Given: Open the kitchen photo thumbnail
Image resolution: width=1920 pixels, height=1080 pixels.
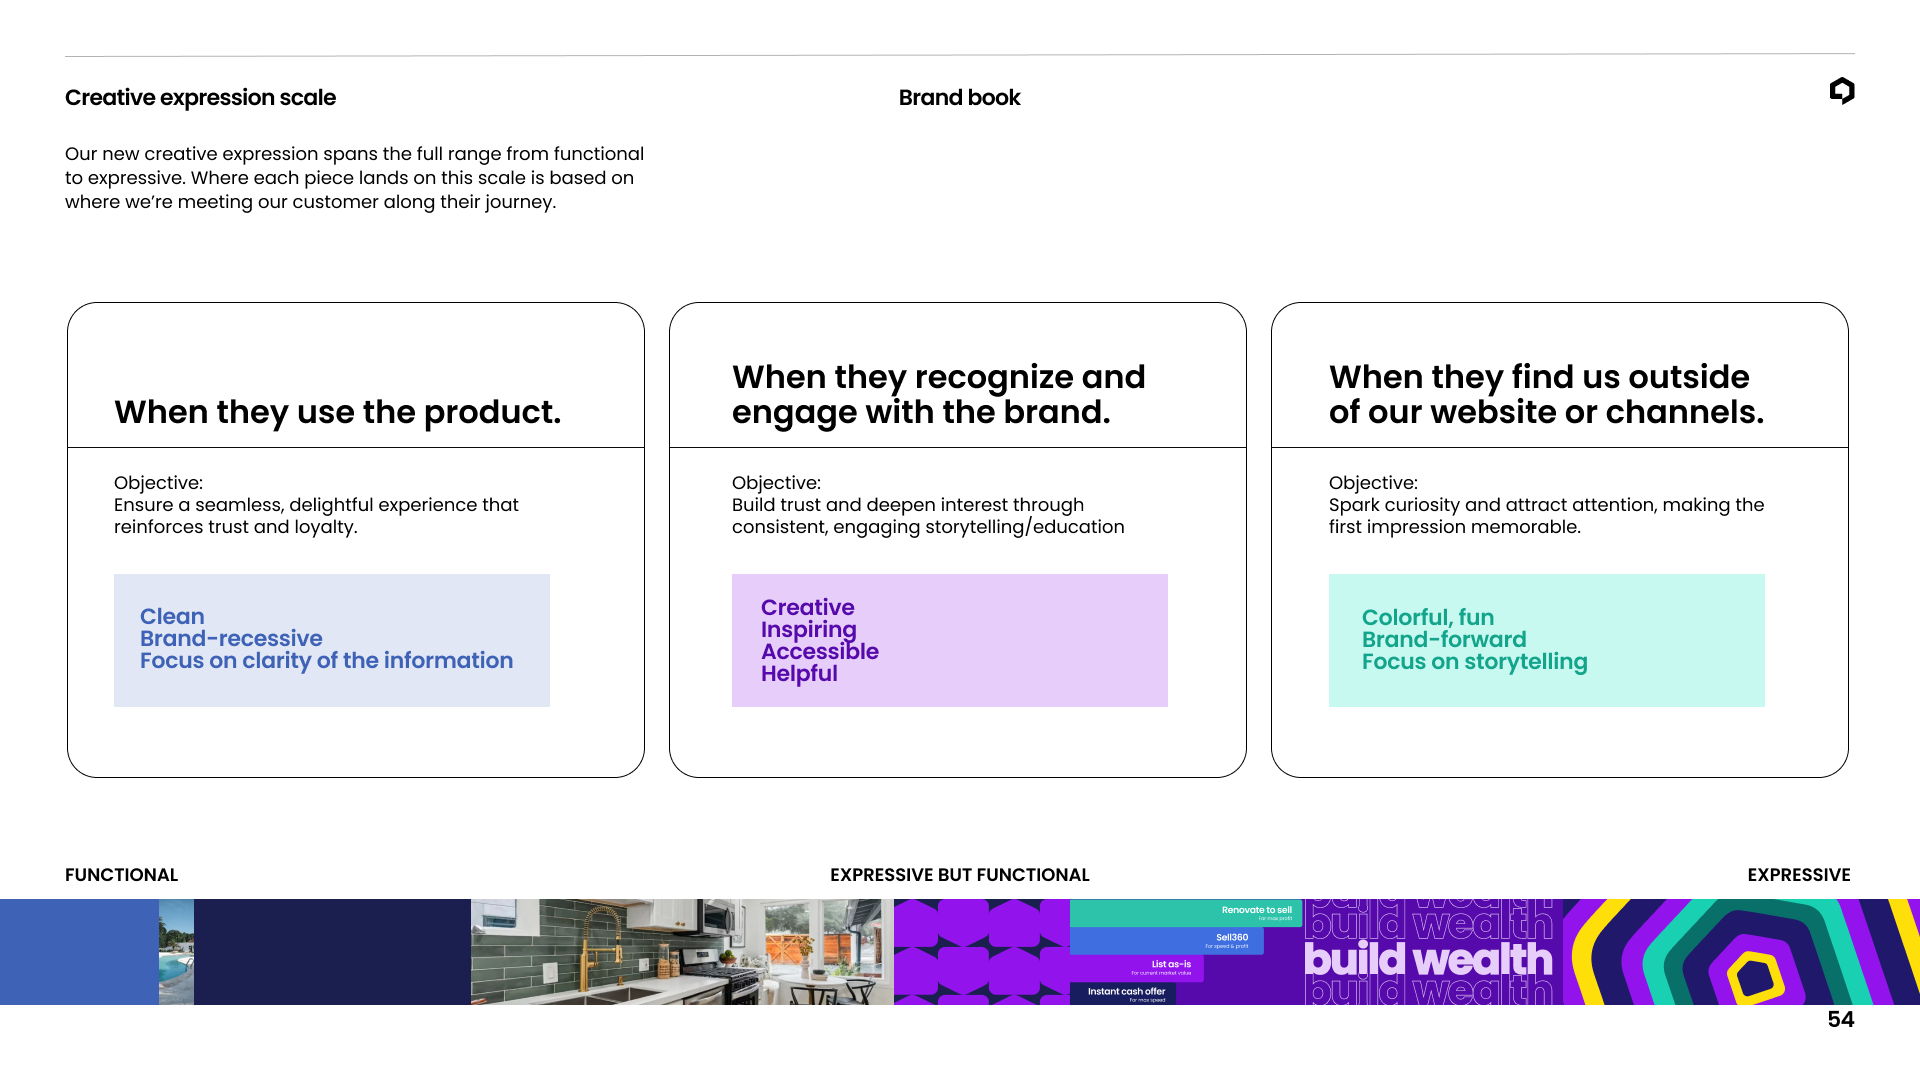Looking at the screenshot, I should [681, 951].
